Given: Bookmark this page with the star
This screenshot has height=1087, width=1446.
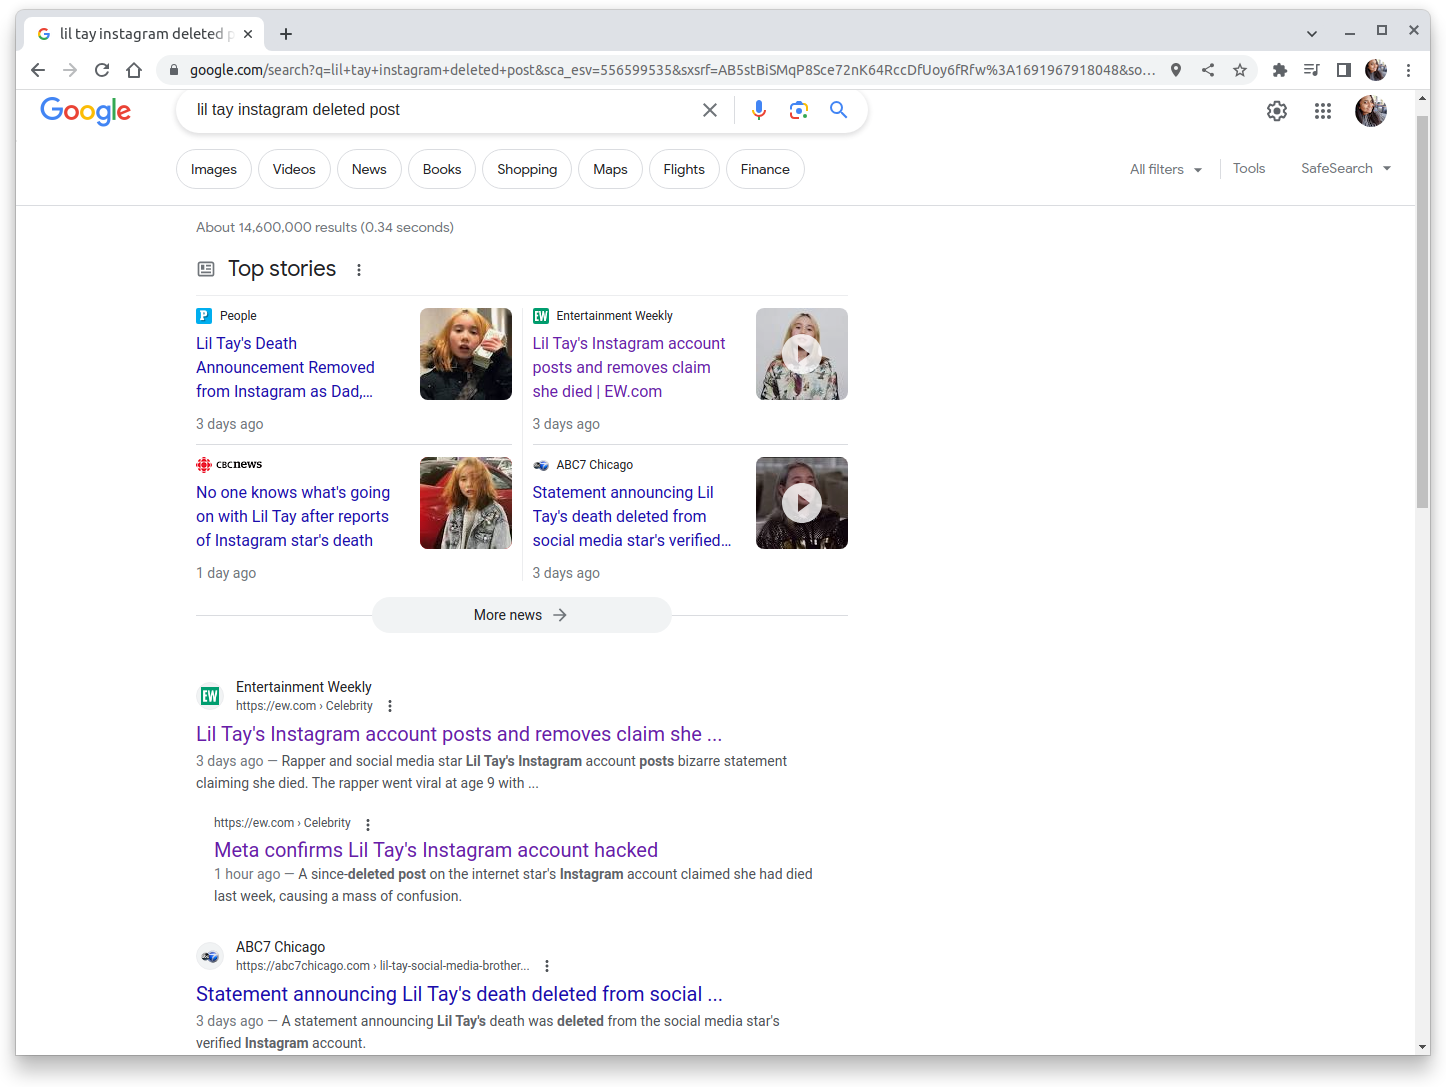Looking at the screenshot, I should [1240, 70].
